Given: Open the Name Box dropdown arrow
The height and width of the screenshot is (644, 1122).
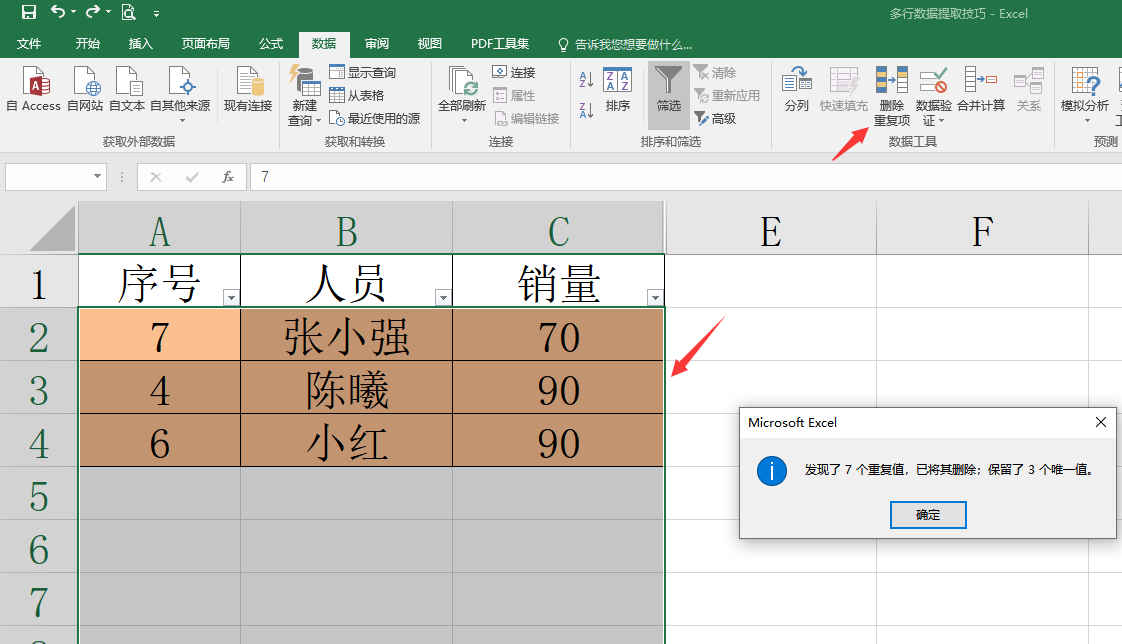Looking at the screenshot, I should coord(97,176).
